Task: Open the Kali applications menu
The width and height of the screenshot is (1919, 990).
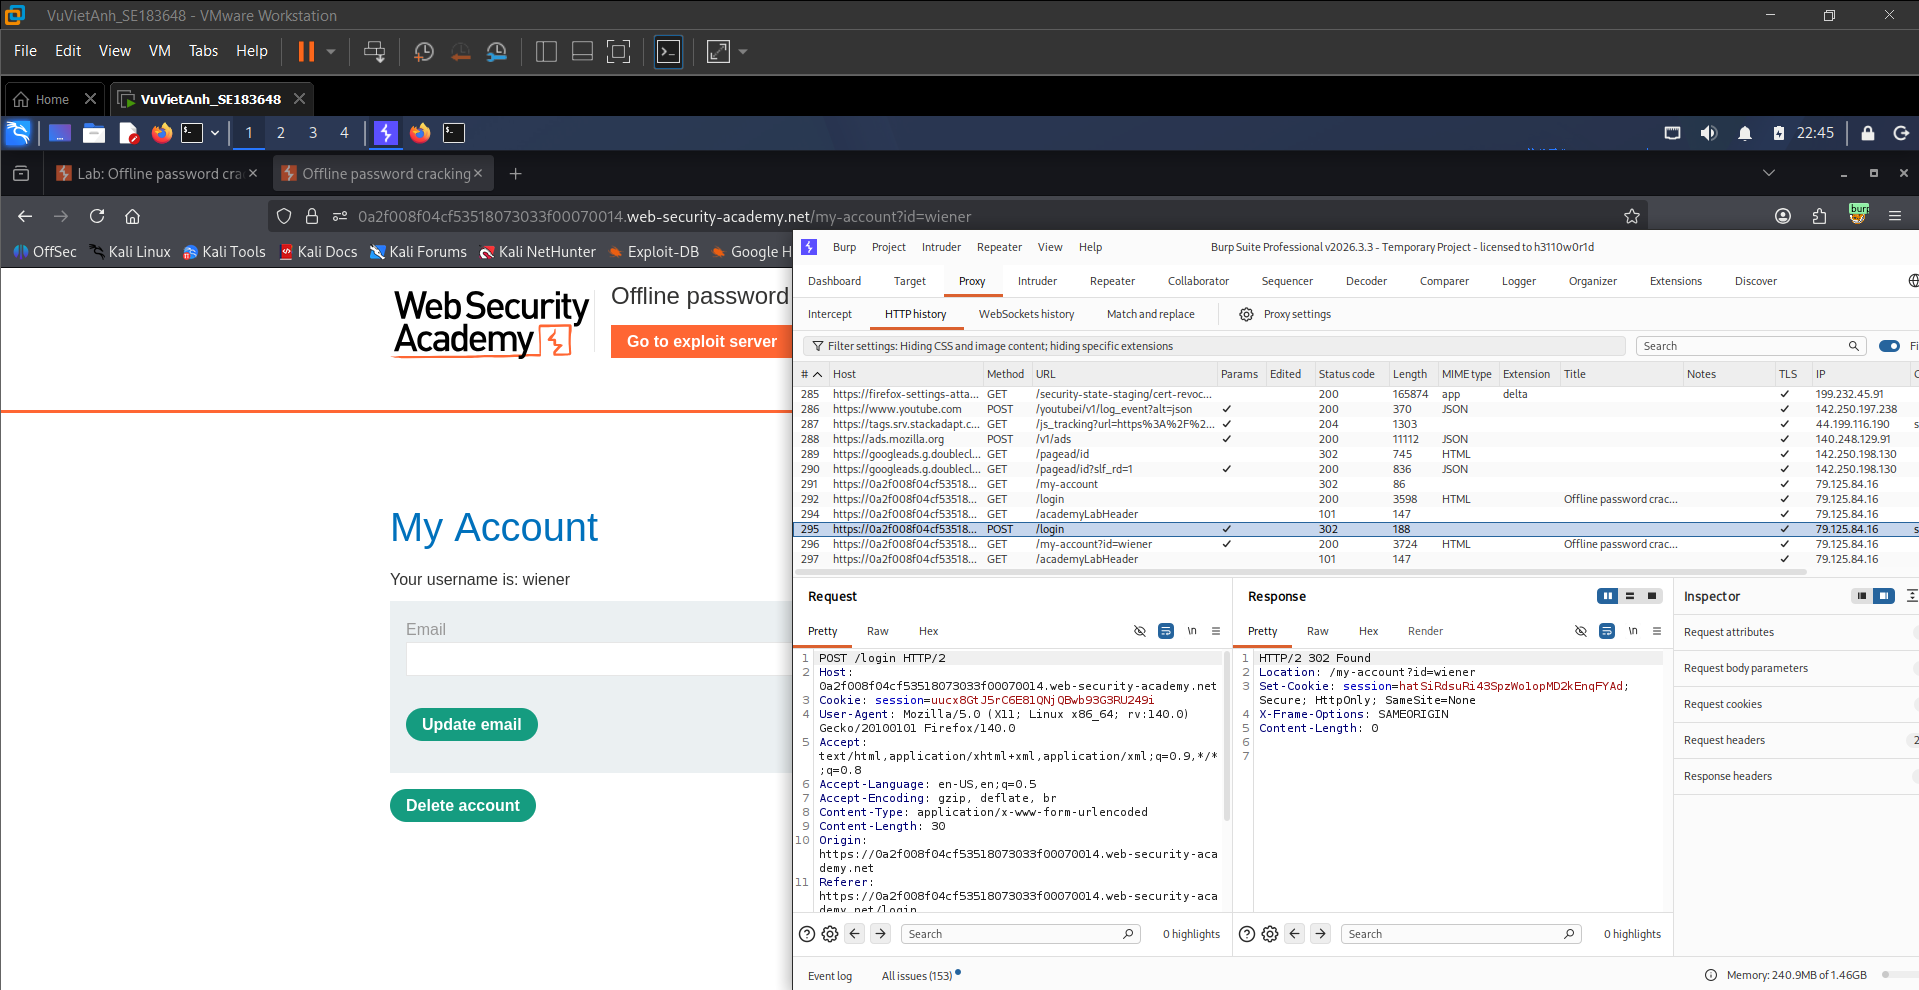Action: (x=18, y=133)
